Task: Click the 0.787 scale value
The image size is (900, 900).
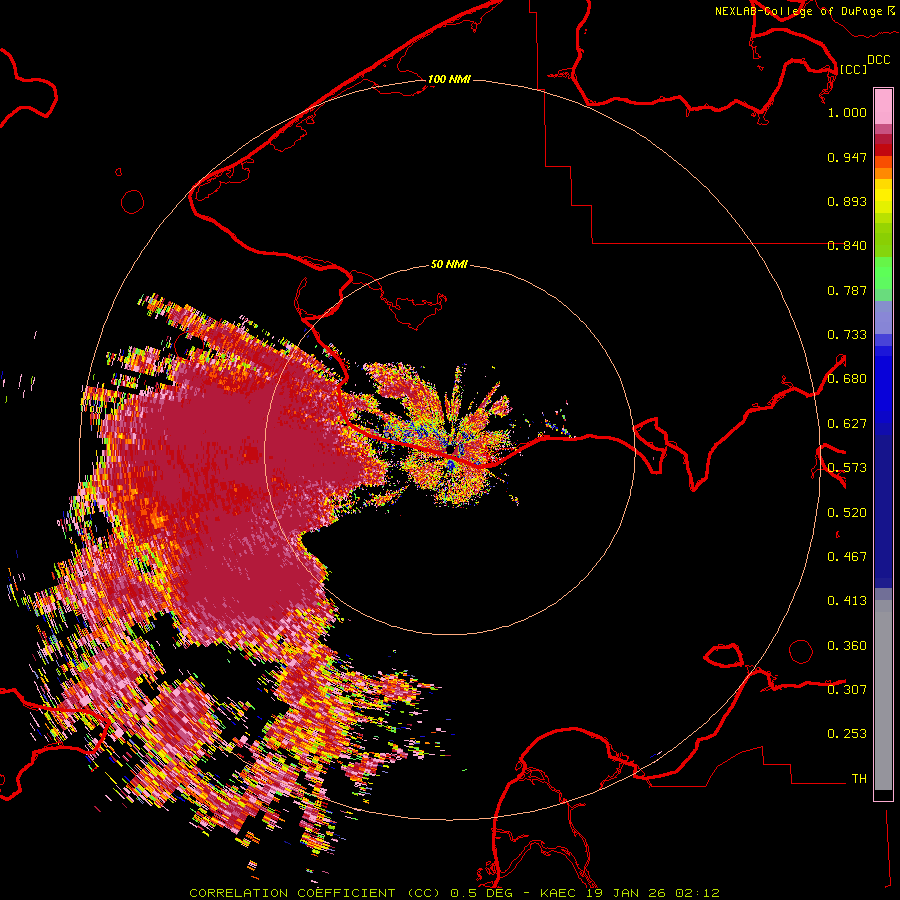Action: [847, 290]
